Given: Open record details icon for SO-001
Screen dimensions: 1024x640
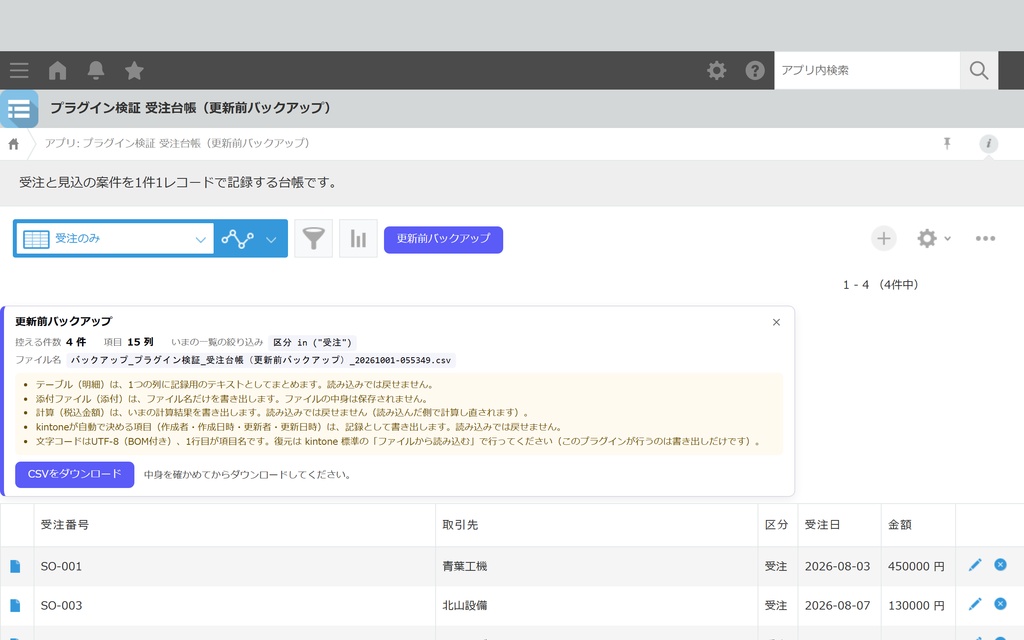Looking at the screenshot, I should (x=15, y=566).
